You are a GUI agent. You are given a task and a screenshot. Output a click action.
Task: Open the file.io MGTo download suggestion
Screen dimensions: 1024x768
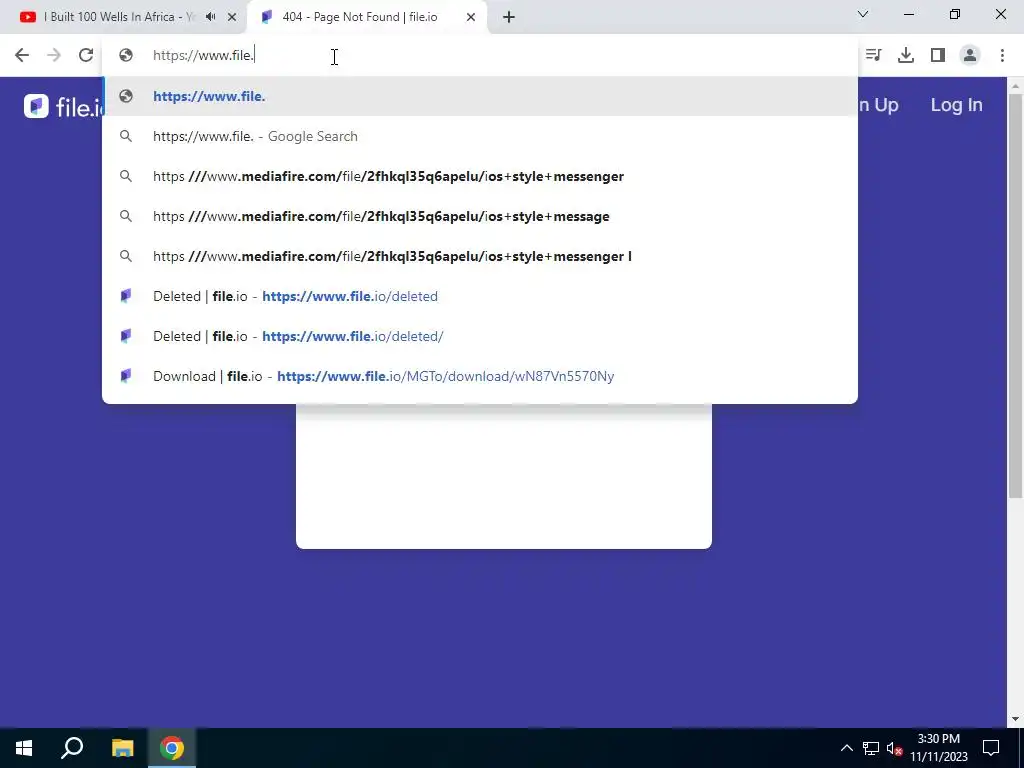click(x=480, y=376)
